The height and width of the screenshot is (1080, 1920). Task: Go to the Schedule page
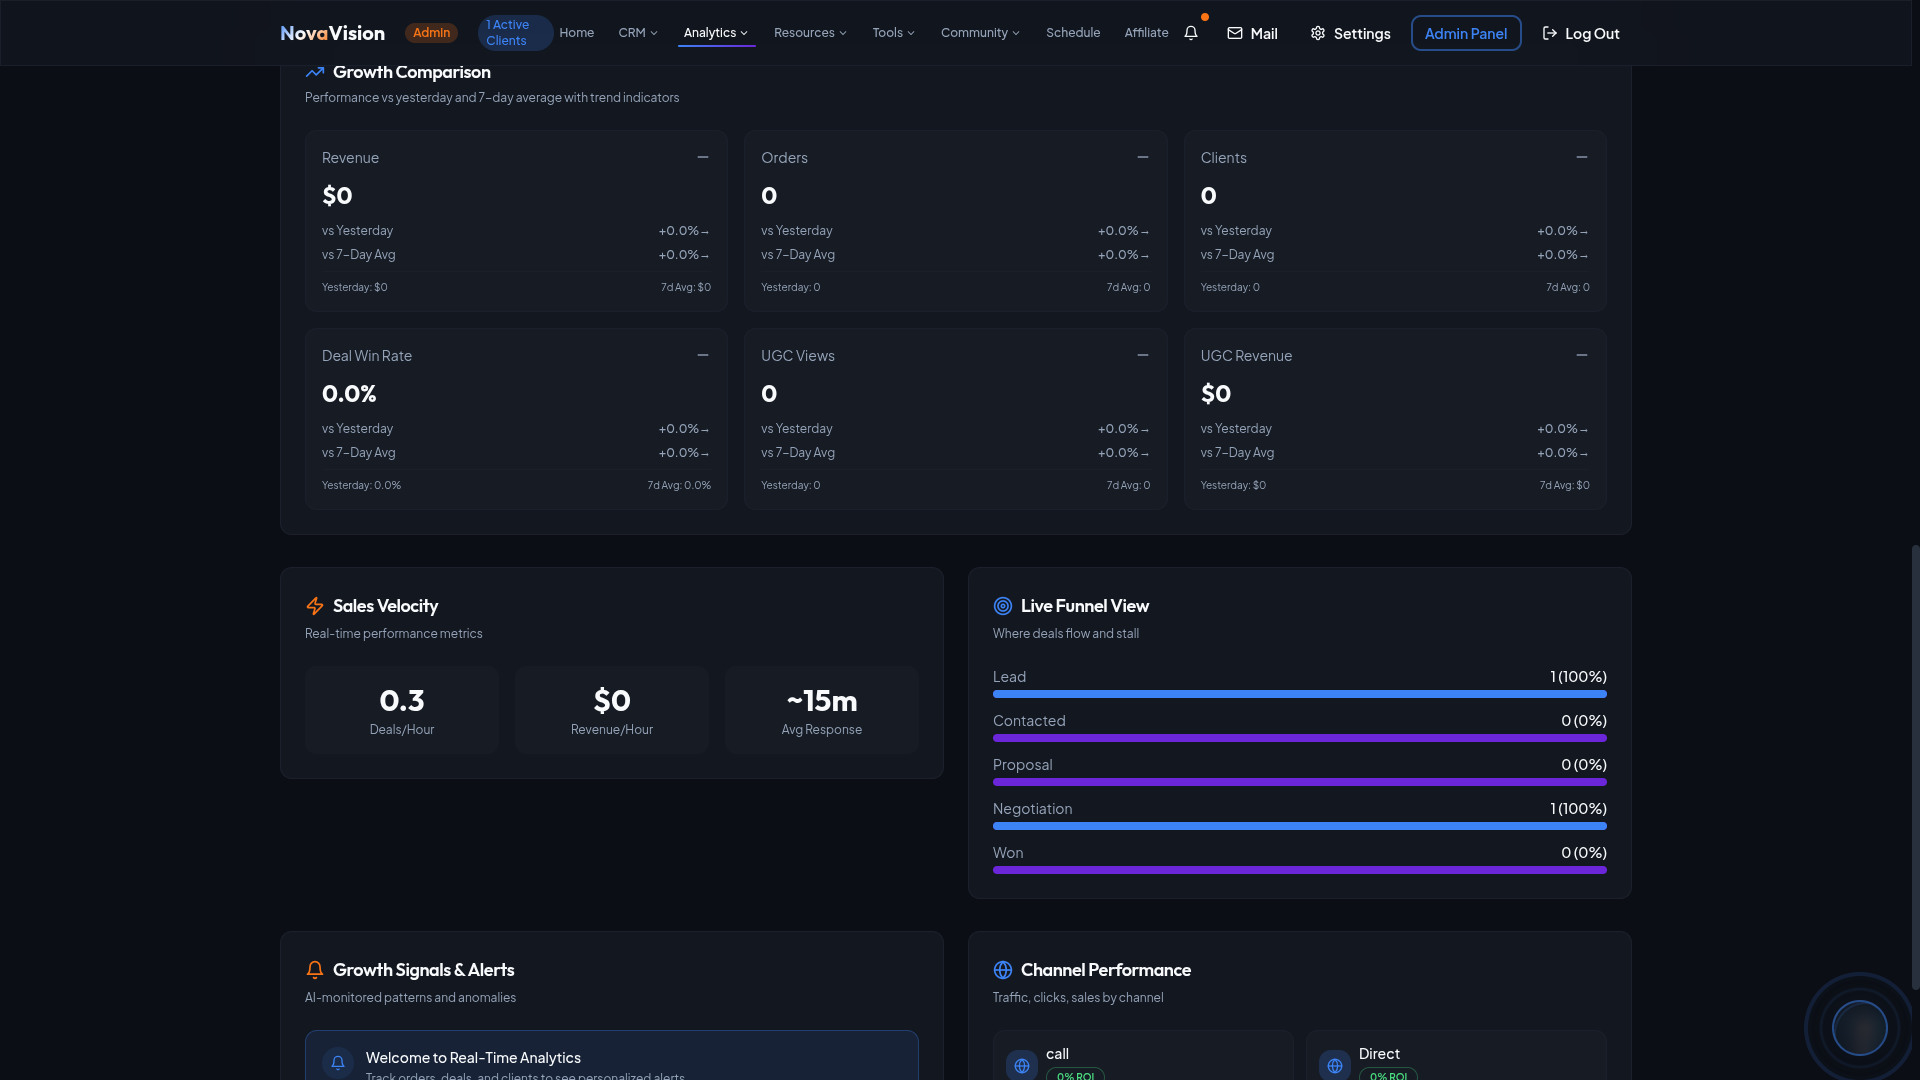pos(1073,33)
